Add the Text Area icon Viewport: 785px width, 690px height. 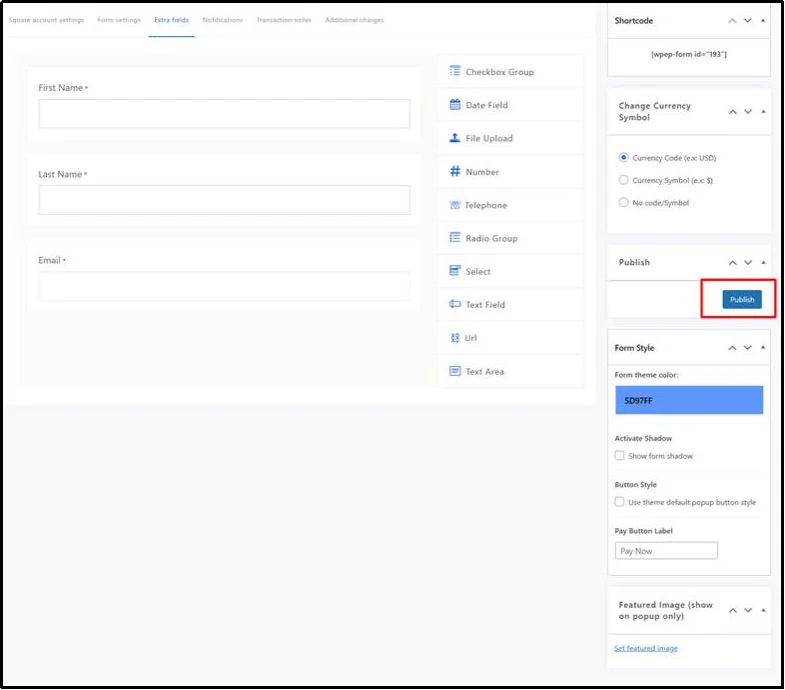point(455,371)
